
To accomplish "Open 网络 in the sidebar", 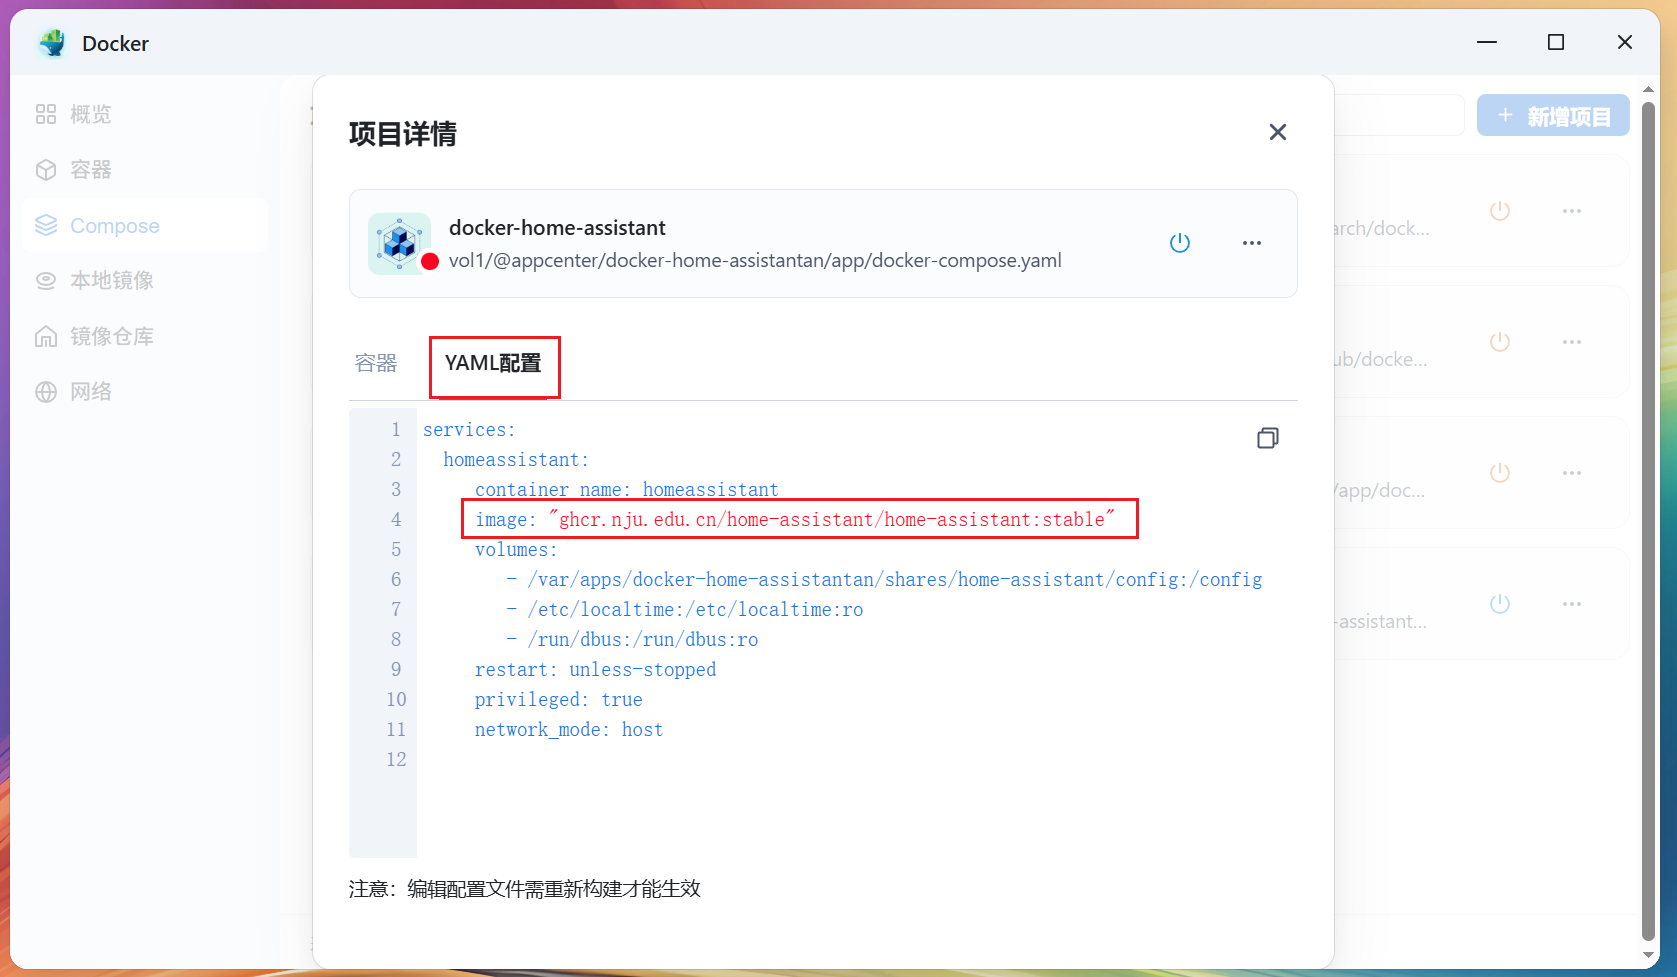I will tap(90, 392).
